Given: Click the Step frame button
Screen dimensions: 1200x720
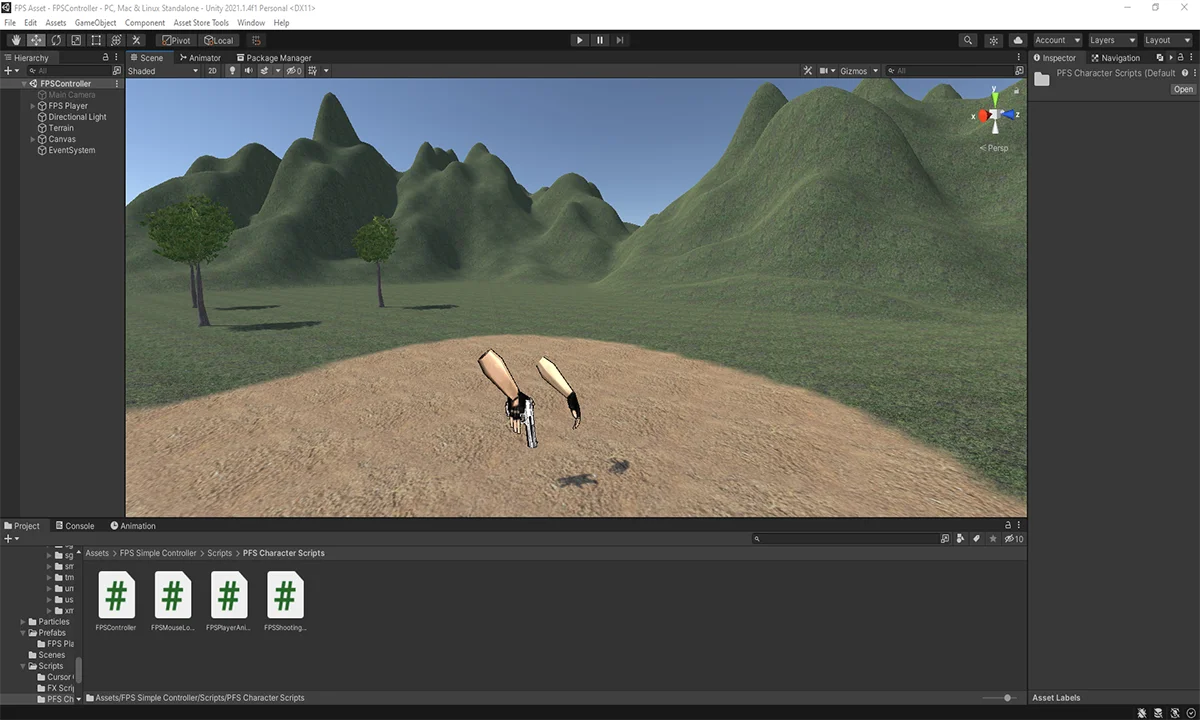Looking at the screenshot, I should (x=620, y=40).
